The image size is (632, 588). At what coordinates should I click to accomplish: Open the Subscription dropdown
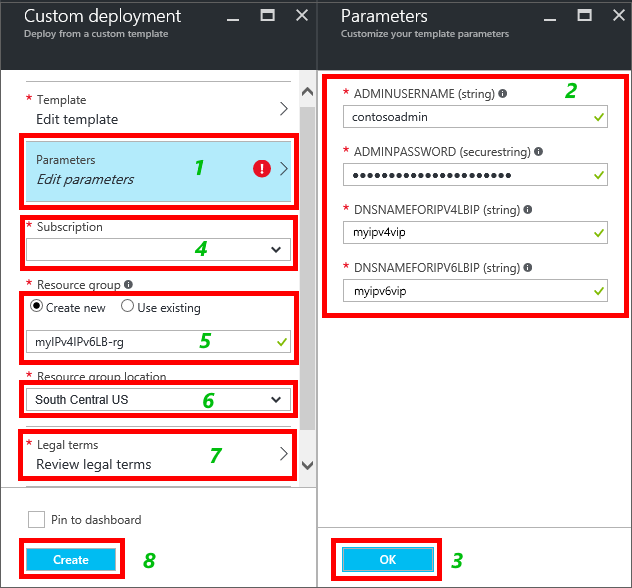click(158, 249)
